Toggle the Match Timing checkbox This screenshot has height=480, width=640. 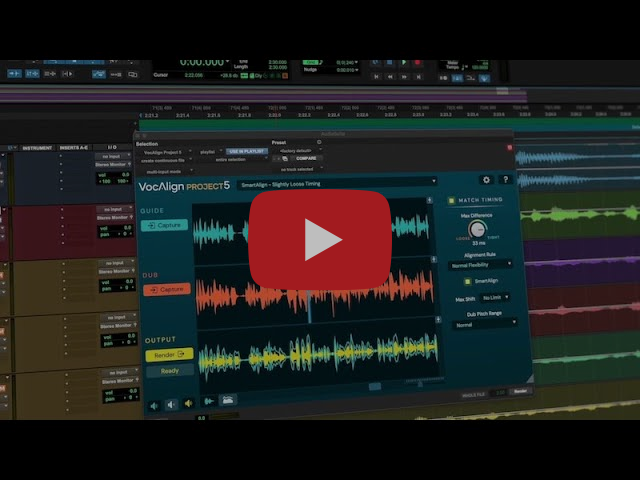[451, 200]
